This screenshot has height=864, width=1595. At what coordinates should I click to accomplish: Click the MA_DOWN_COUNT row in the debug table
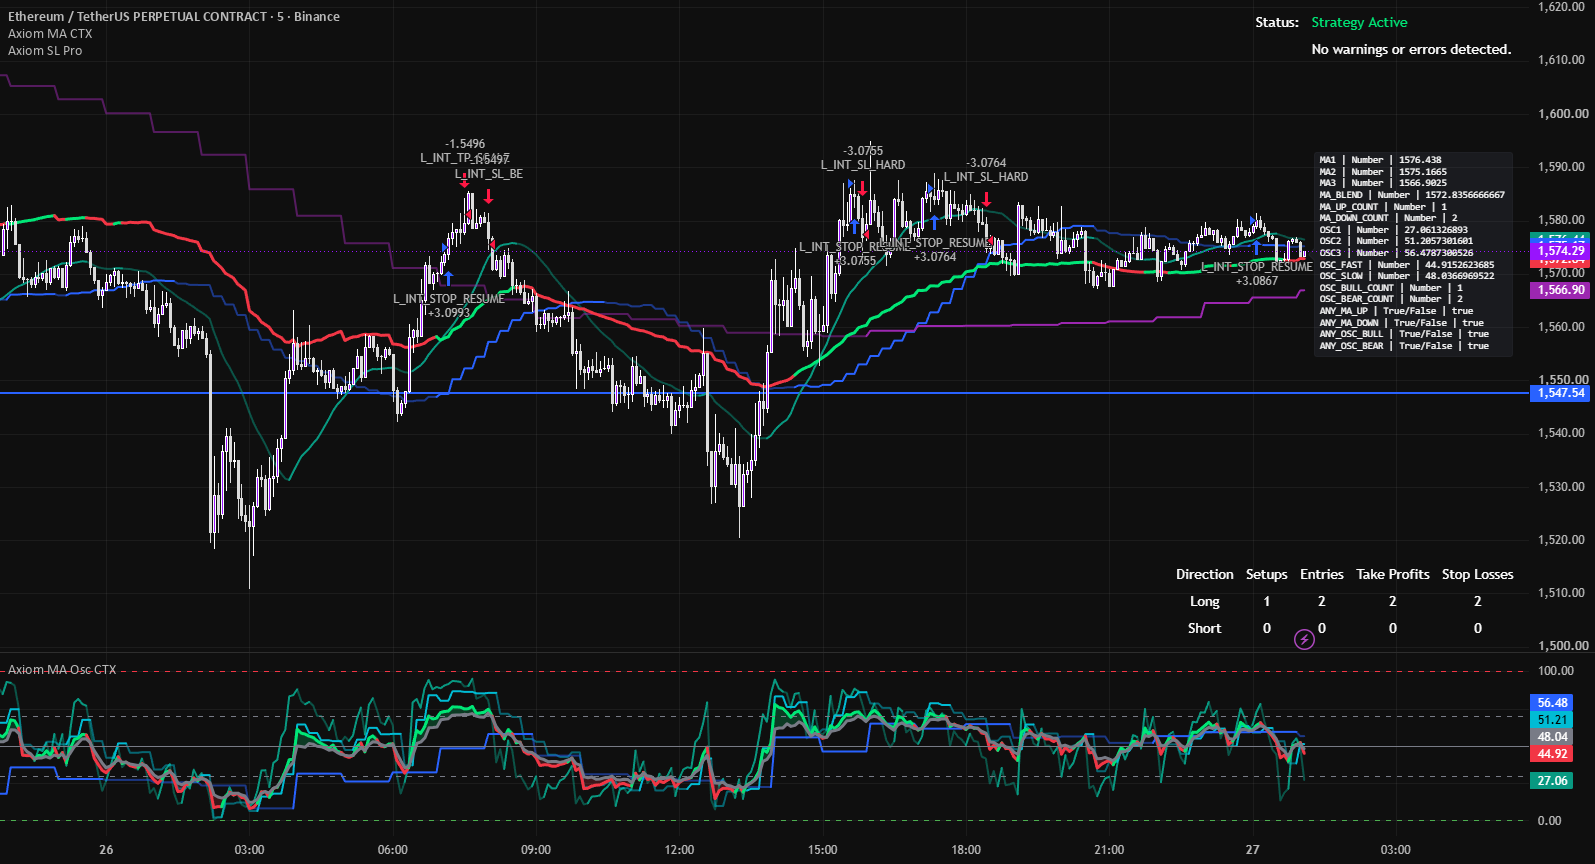pyautogui.click(x=1388, y=218)
